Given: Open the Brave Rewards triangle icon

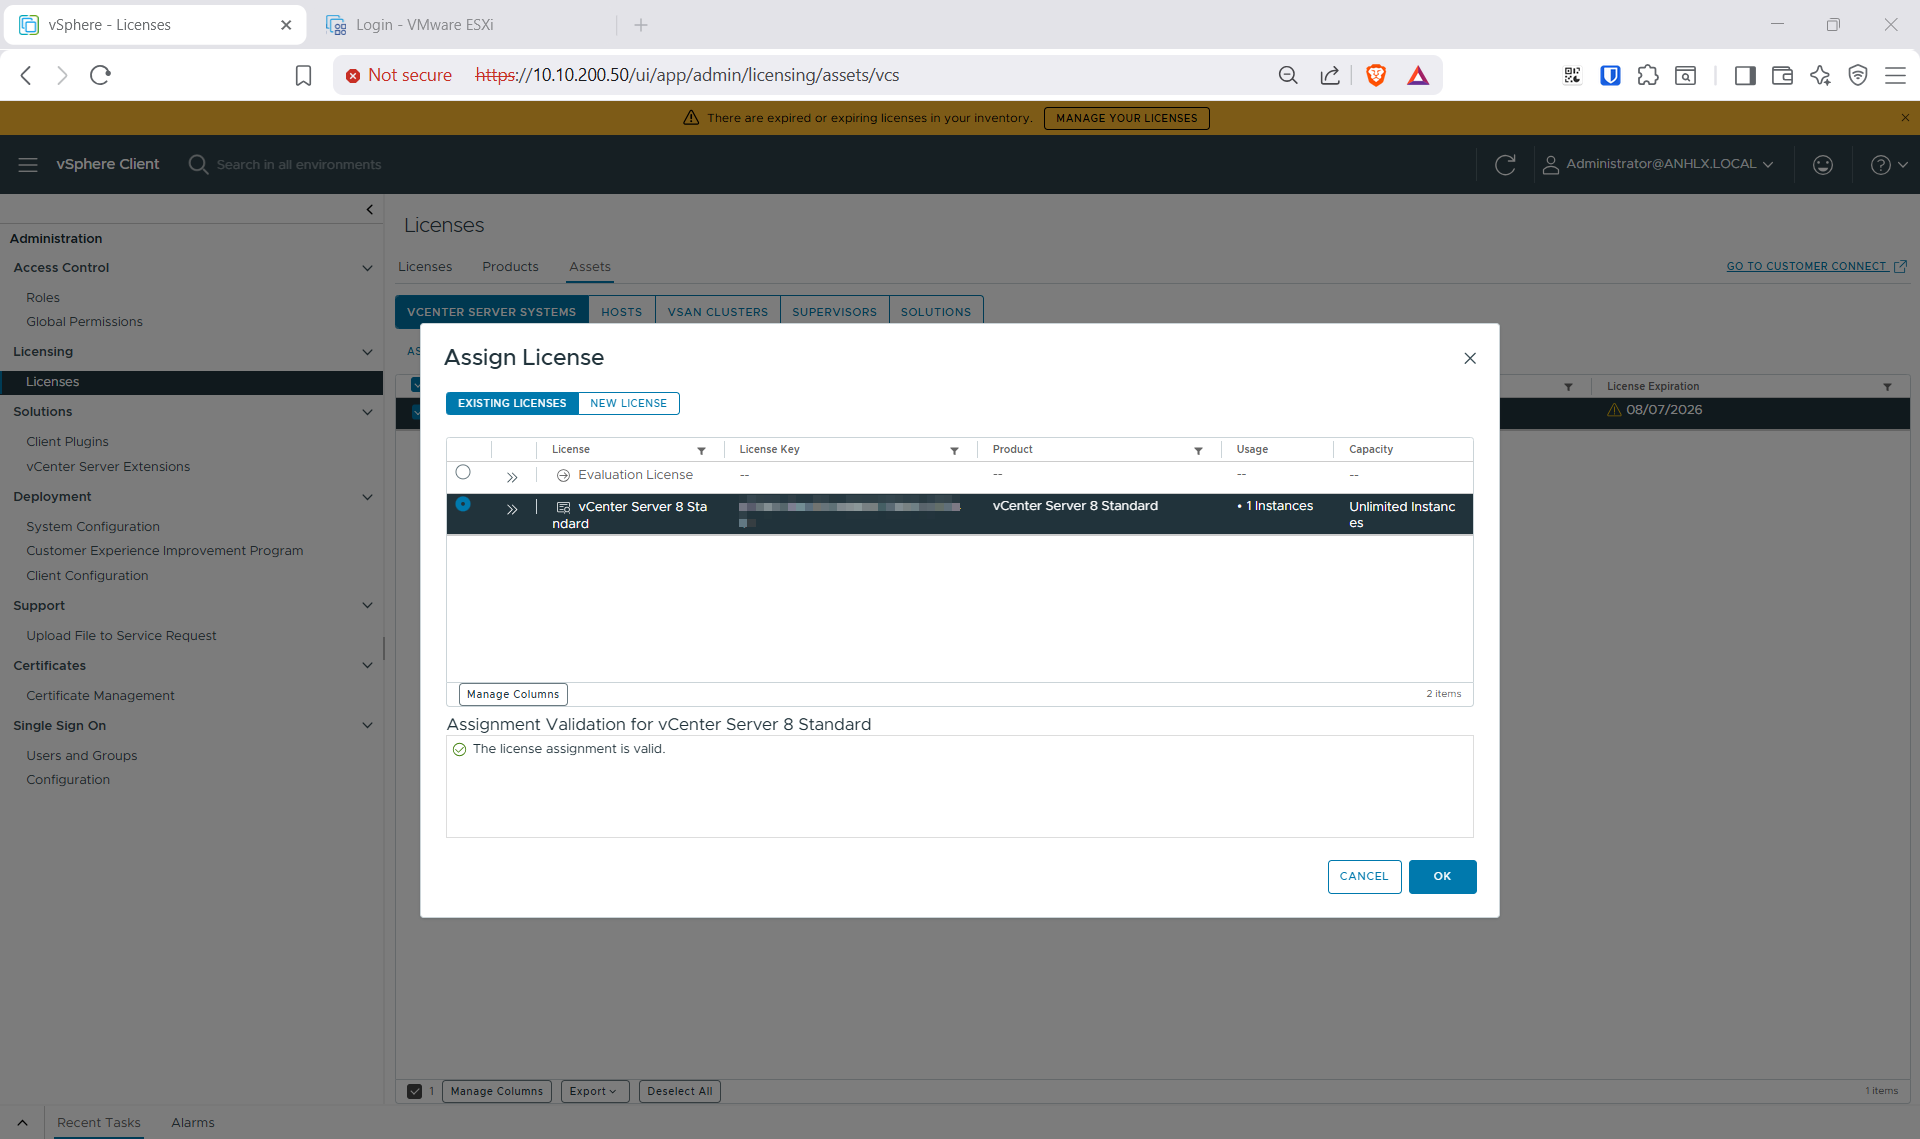Looking at the screenshot, I should click(x=1418, y=75).
